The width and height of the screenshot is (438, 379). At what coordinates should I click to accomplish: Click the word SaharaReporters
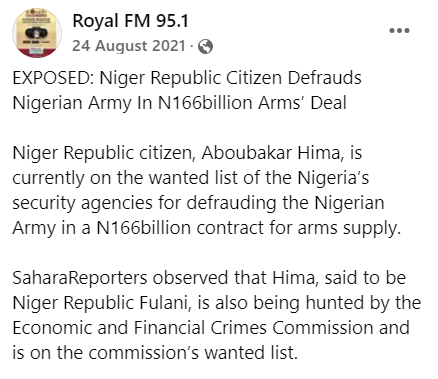pyautogui.click(x=80, y=278)
